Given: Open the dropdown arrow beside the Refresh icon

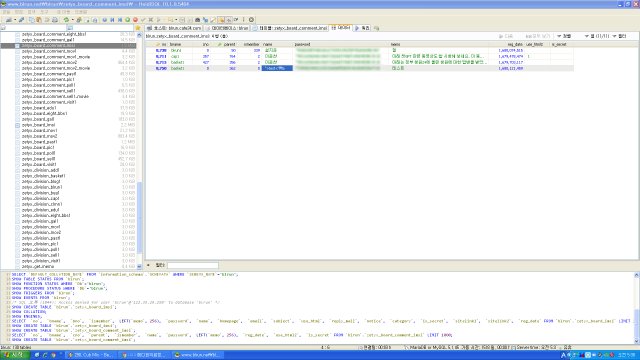Looking at the screenshot, I should pos(72,20).
